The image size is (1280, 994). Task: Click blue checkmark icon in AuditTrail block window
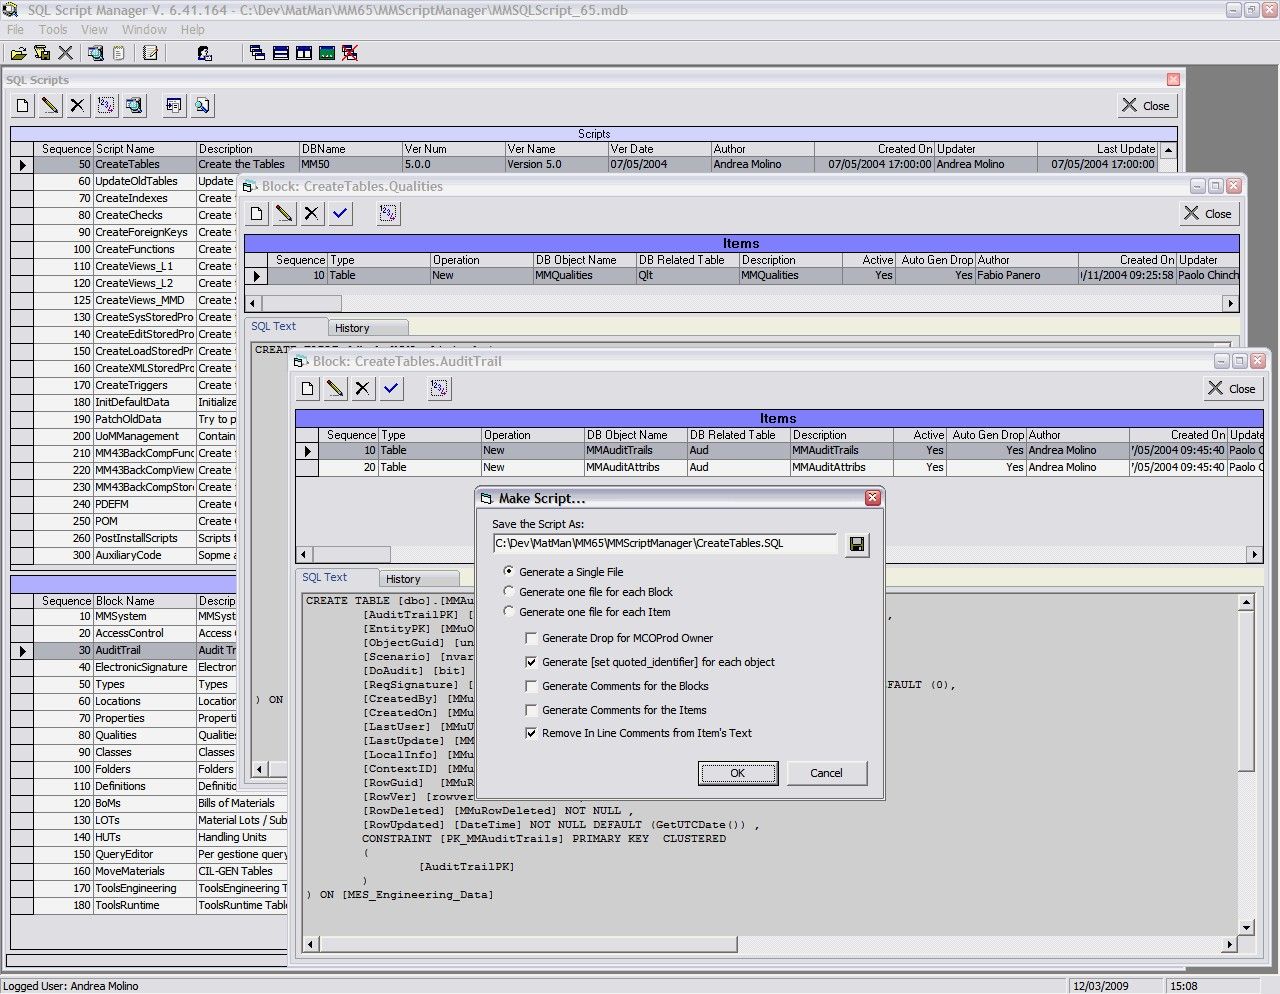[391, 388]
